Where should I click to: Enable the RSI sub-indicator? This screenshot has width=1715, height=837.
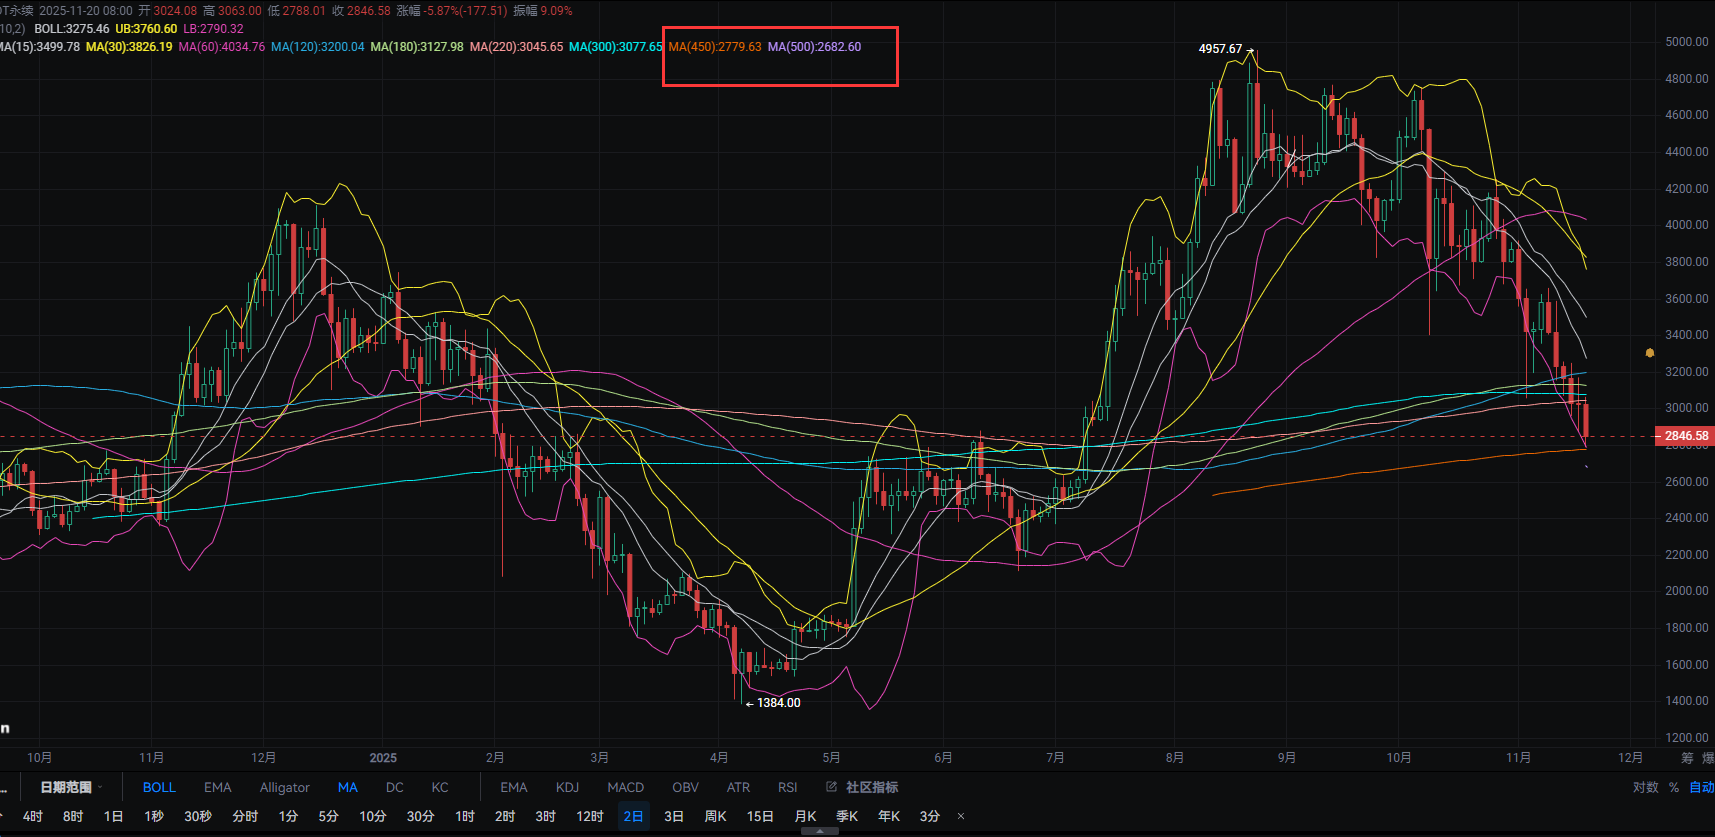coord(787,787)
